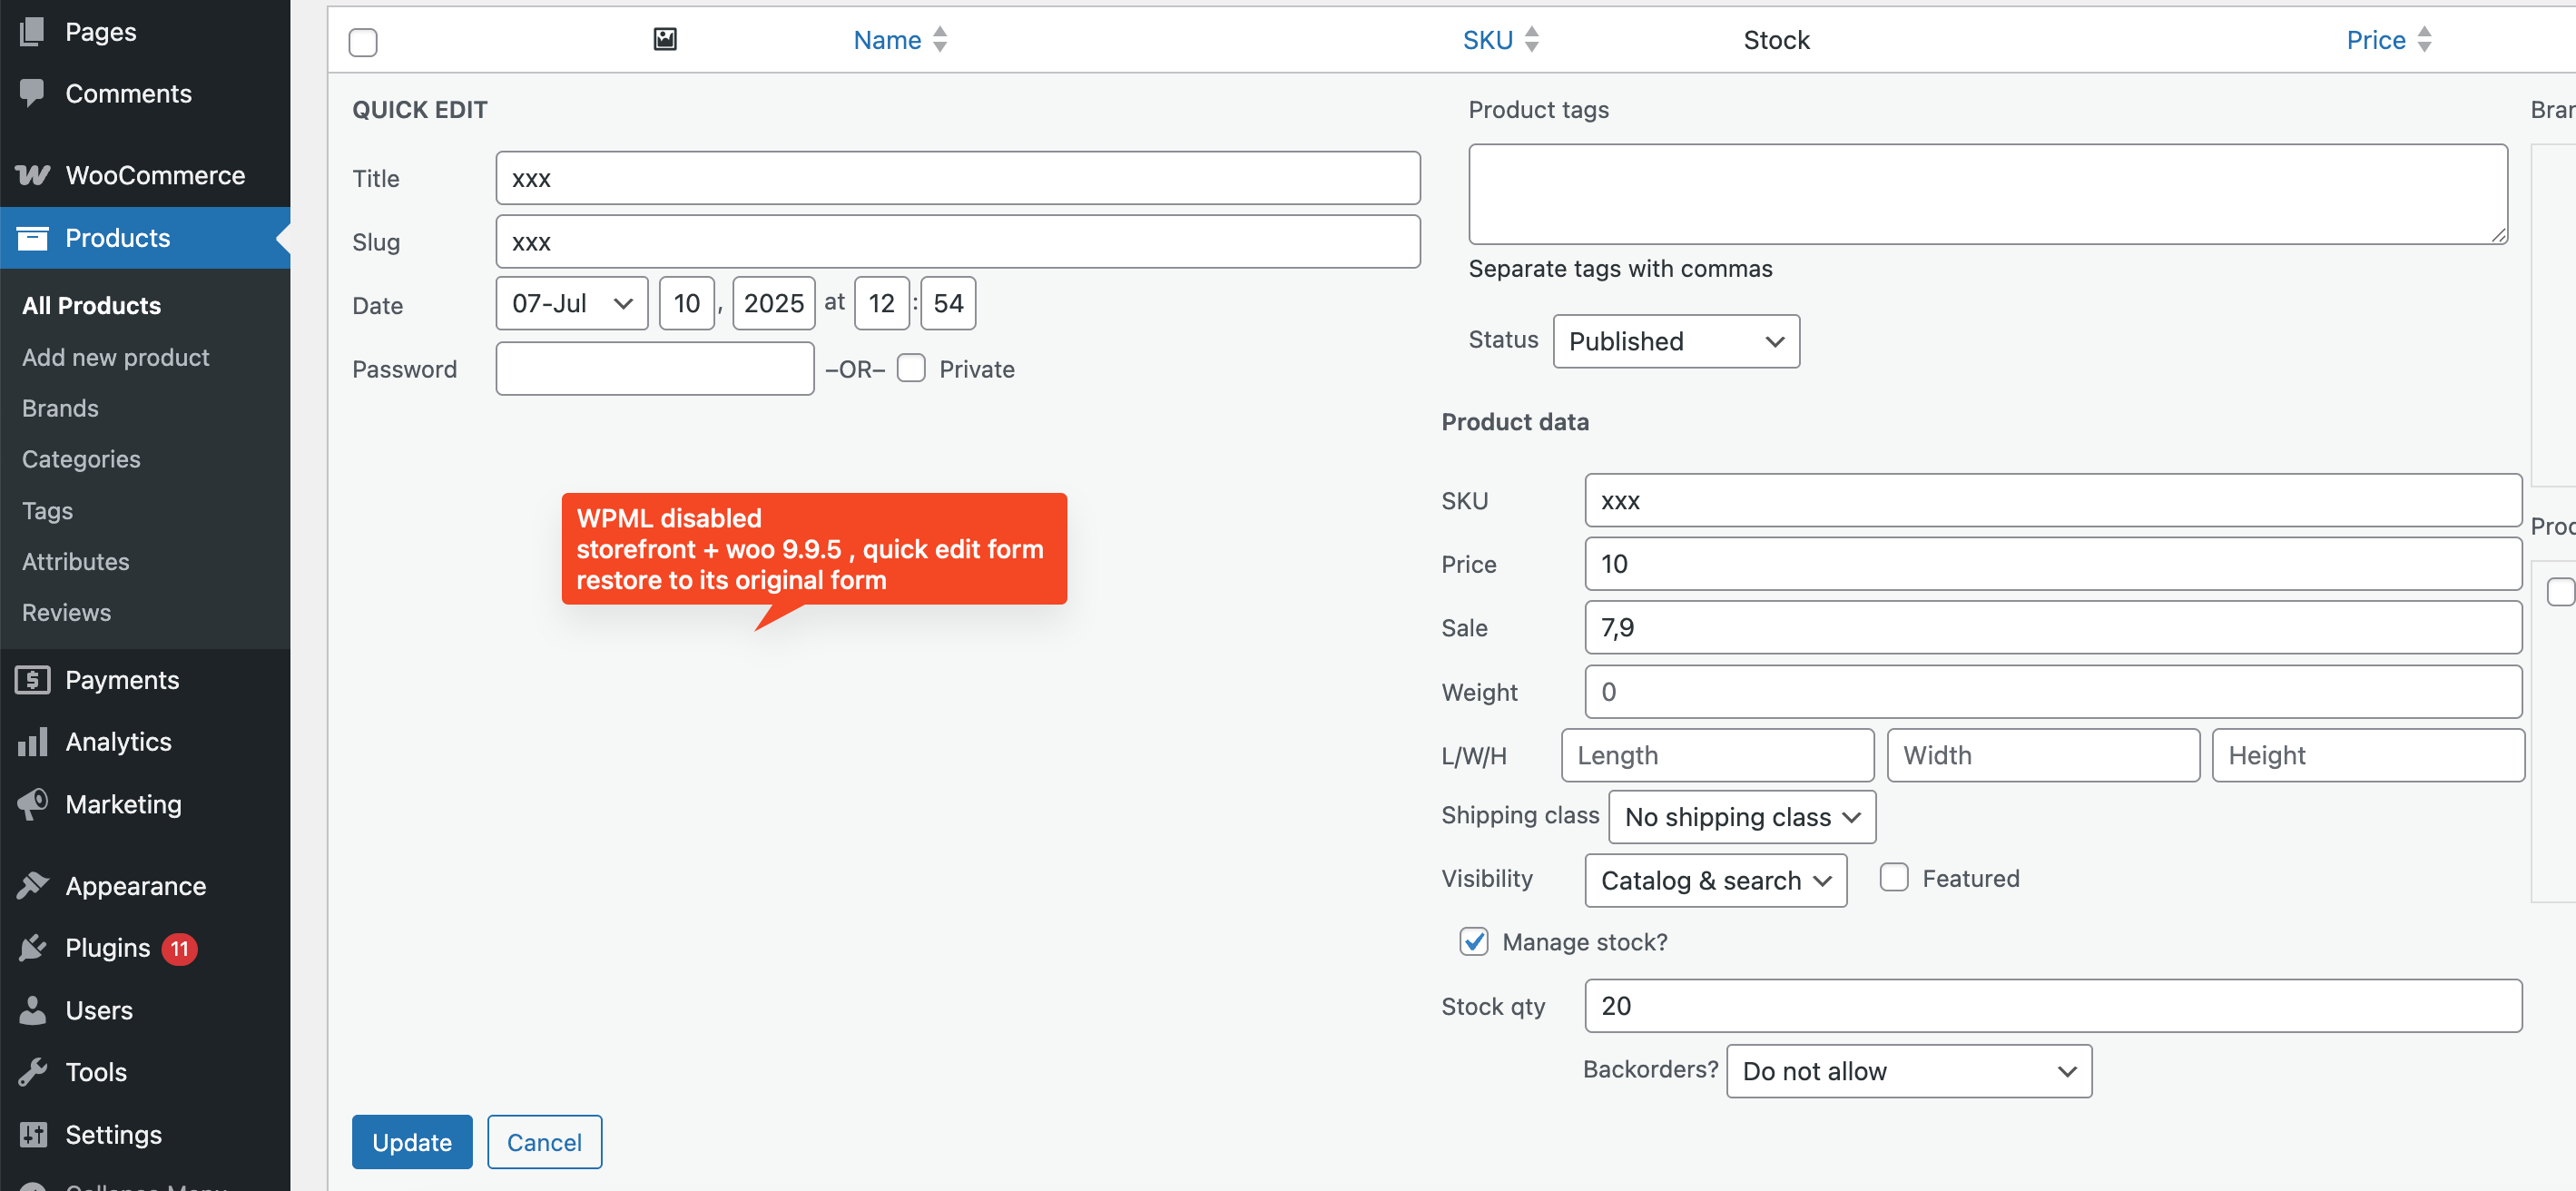Viewport: 2576px width, 1191px height.
Task: Click the Analytics bar chart icon
Action: tap(32, 742)
